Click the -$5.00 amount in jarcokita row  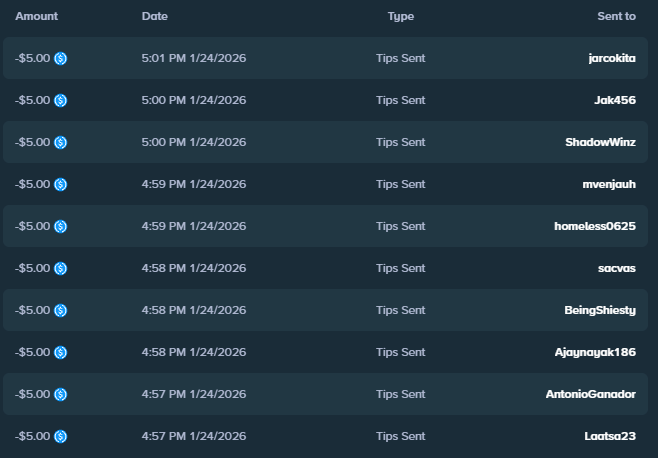point(32,58)
